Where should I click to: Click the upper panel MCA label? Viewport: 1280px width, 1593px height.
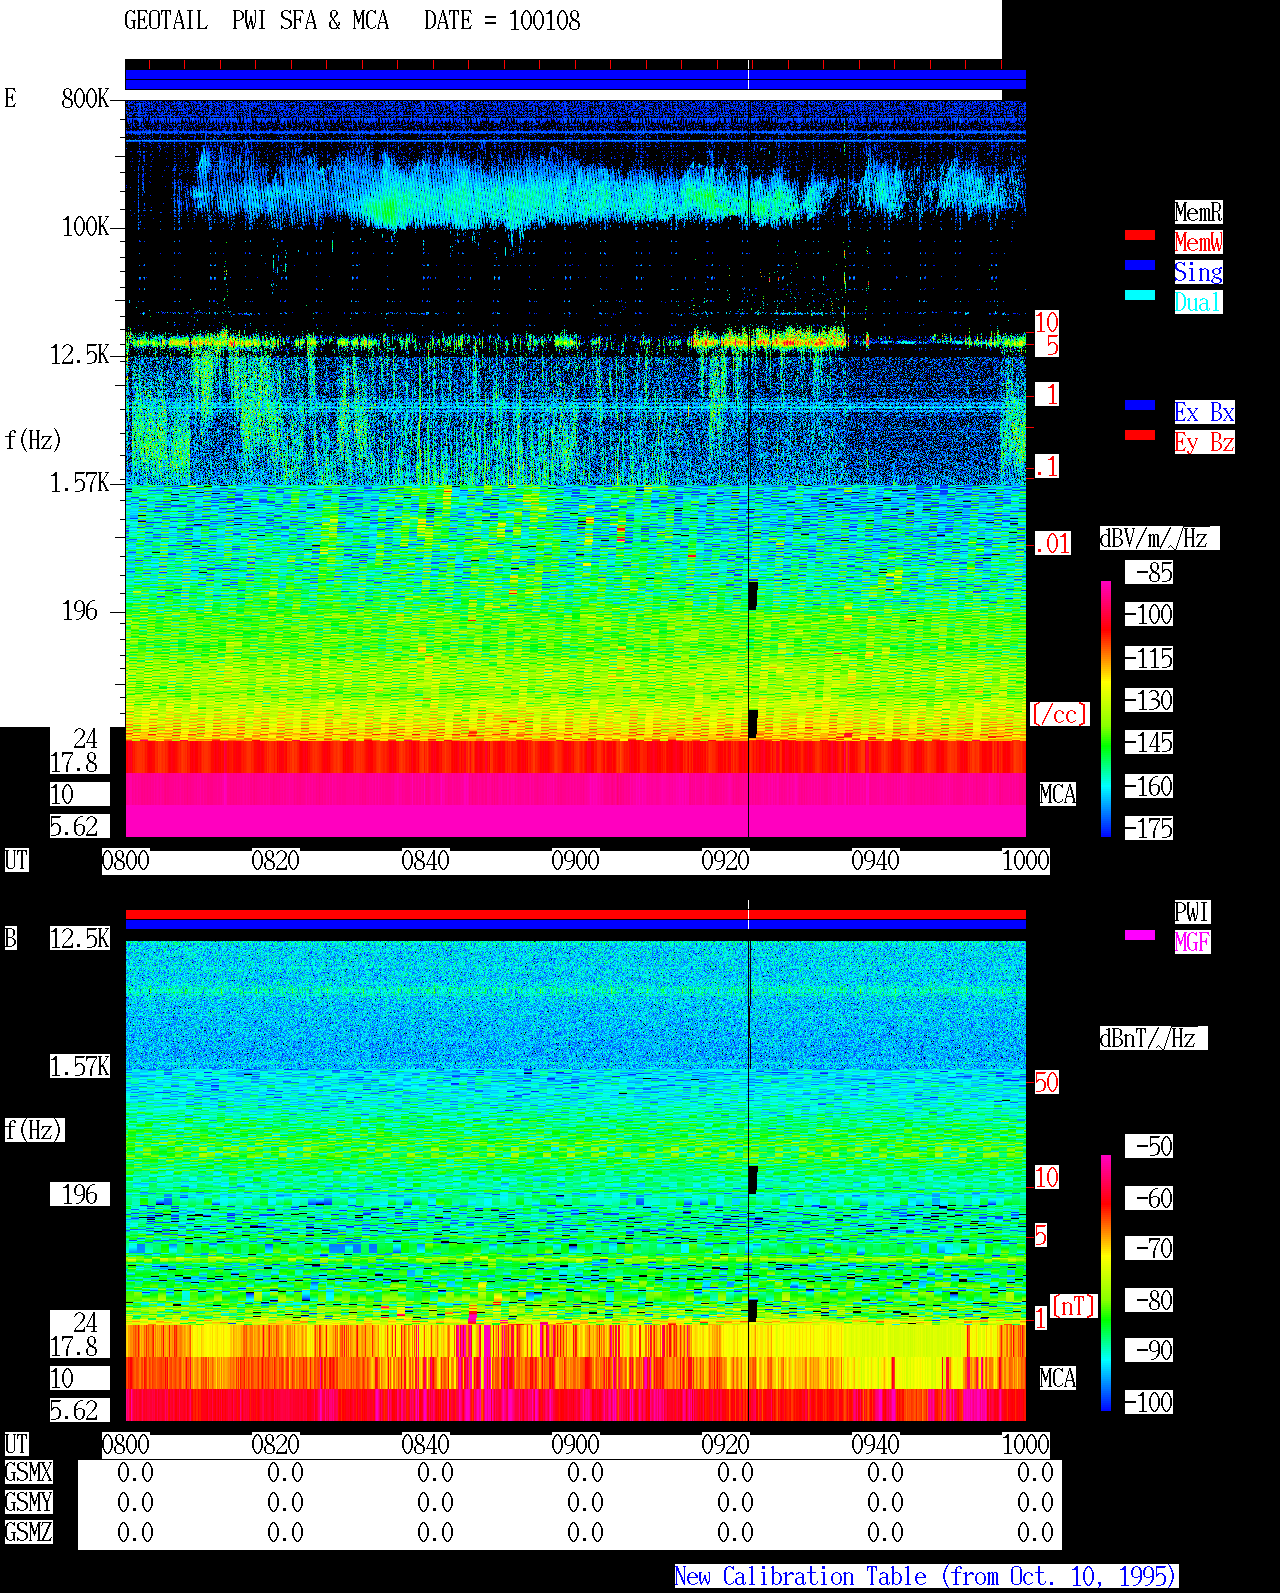[1058, 794]
